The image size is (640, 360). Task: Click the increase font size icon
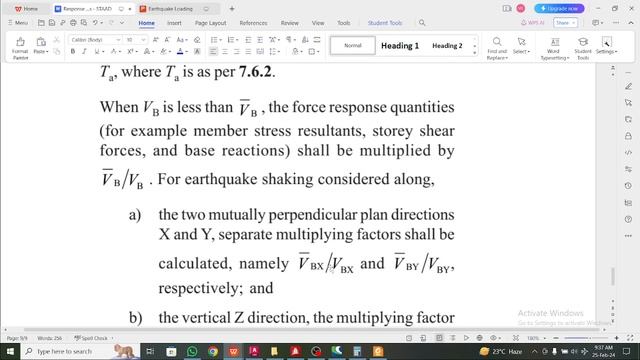(x=156, y=40)
